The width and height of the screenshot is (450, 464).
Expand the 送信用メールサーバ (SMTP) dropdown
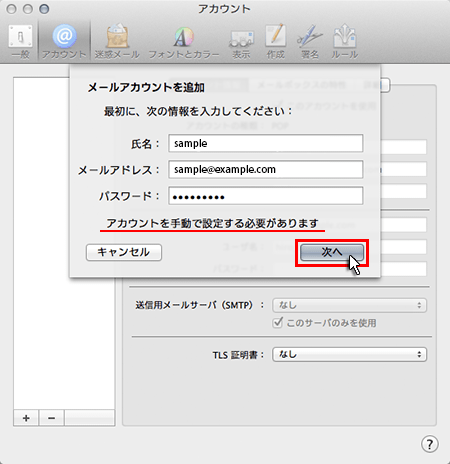pos(349,305)
